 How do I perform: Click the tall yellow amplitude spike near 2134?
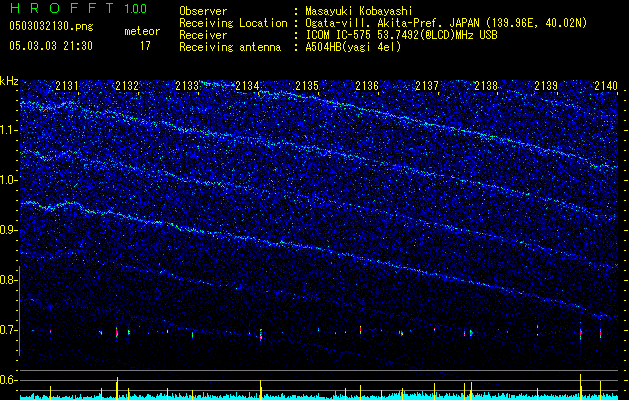tap(261, 390)
